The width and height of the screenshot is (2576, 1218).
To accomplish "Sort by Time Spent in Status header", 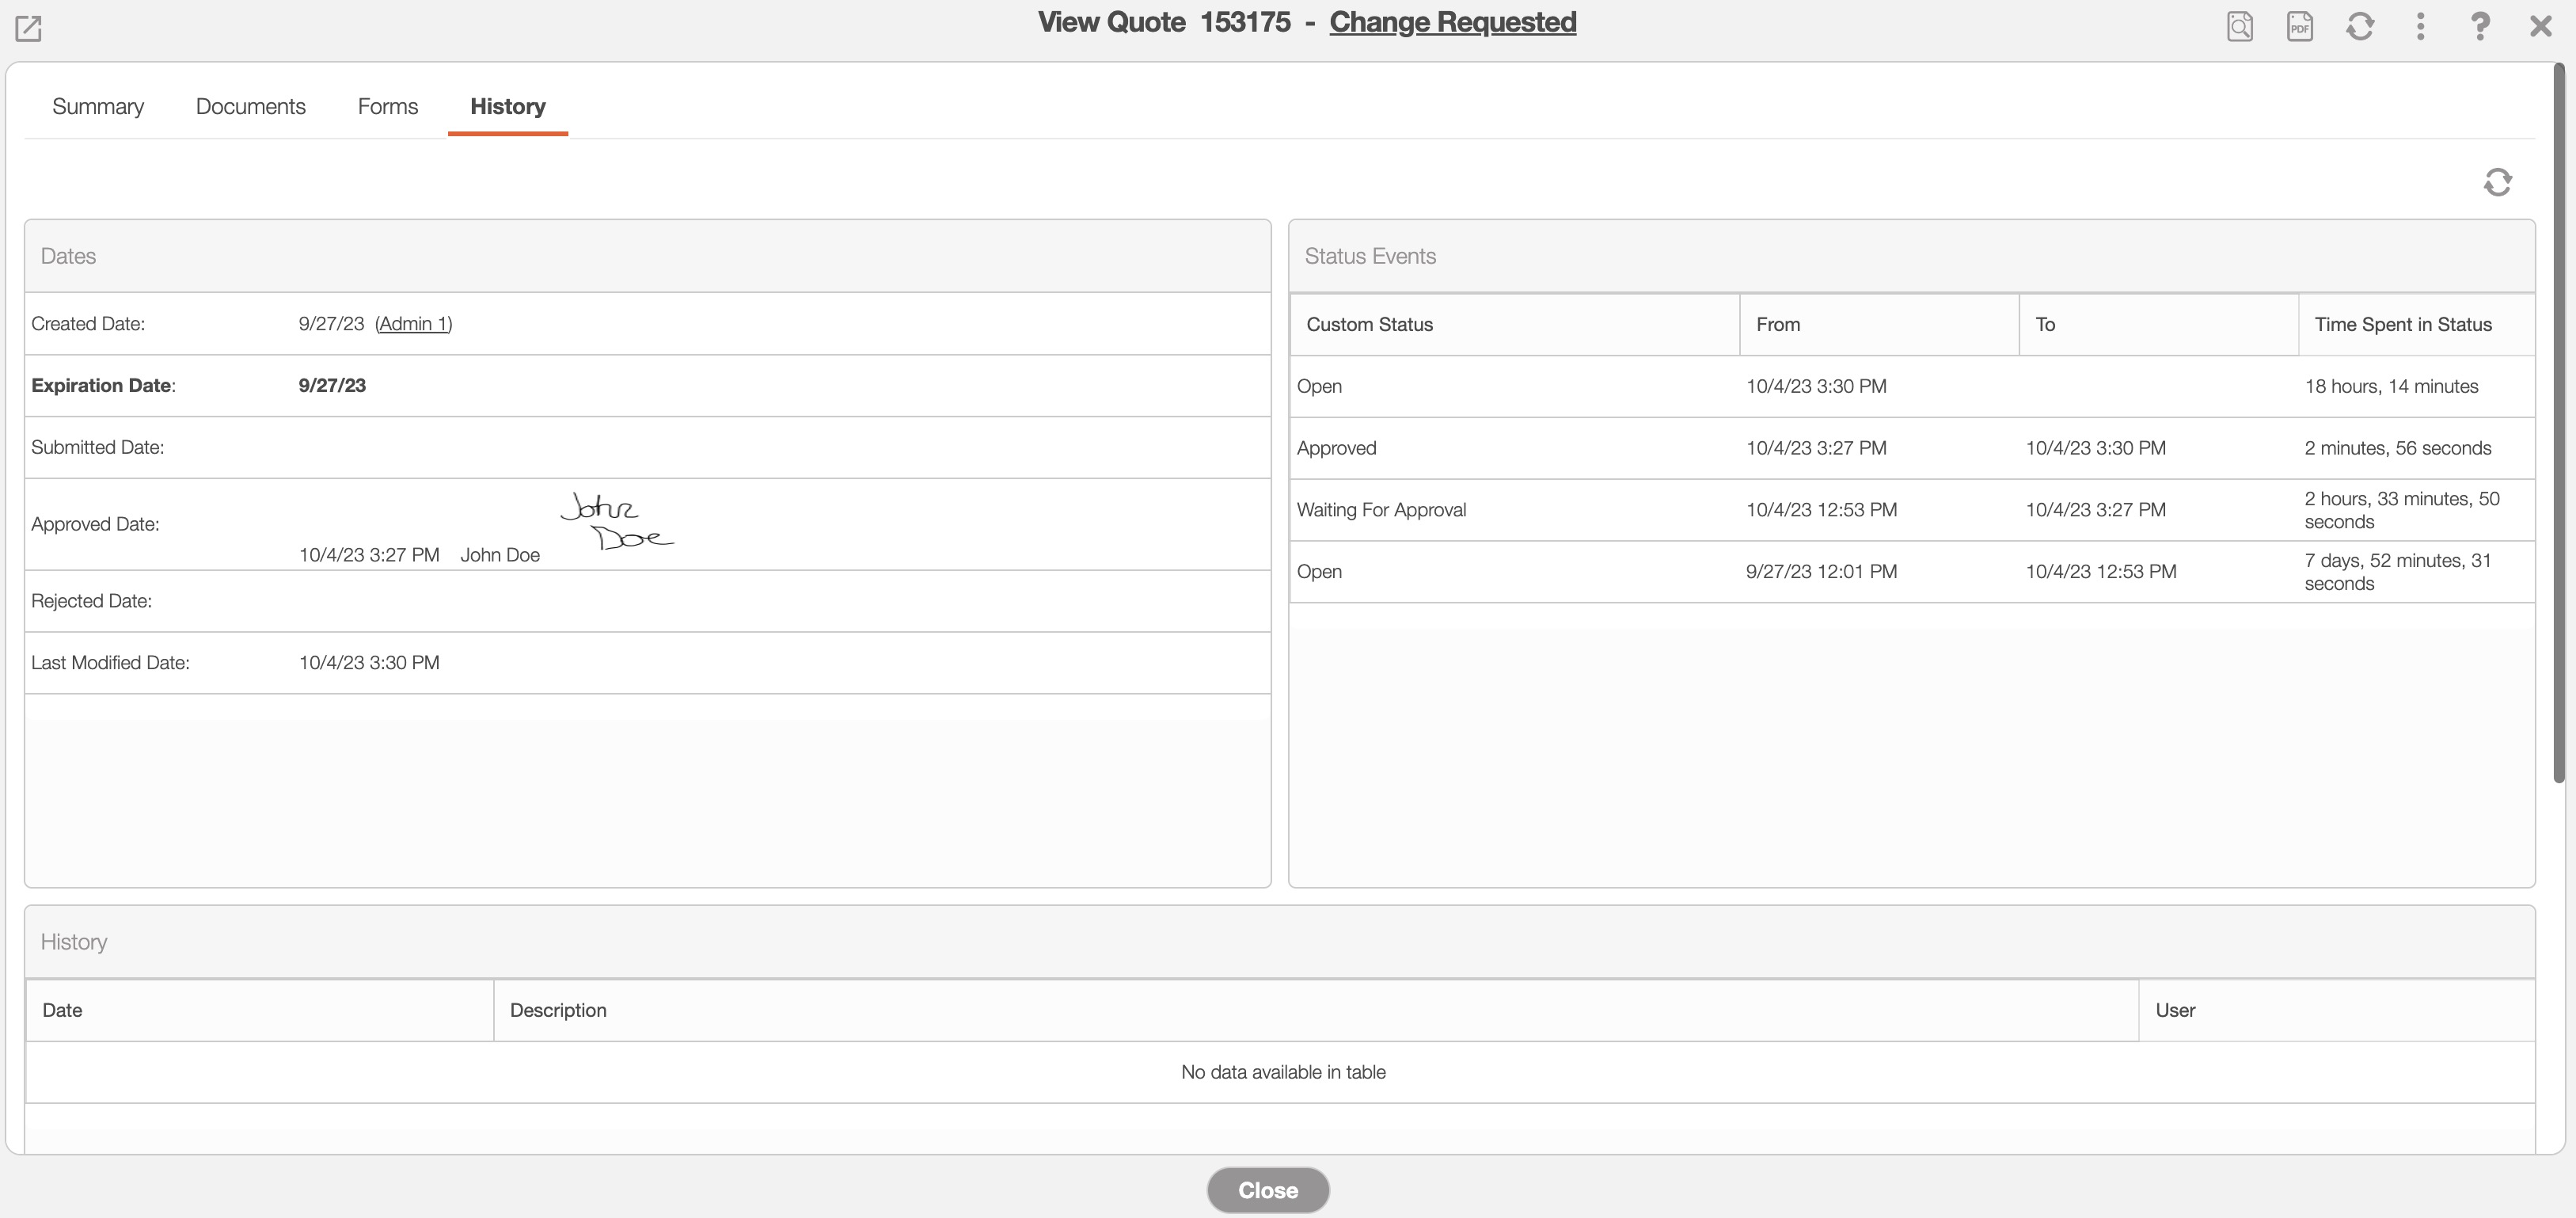I will click(2402, 324).
